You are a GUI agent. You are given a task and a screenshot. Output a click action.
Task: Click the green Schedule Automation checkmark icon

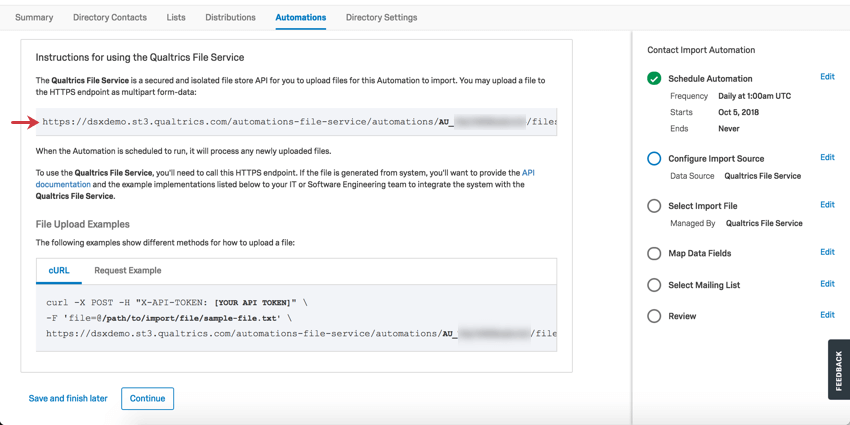click(x=654, y=79)
